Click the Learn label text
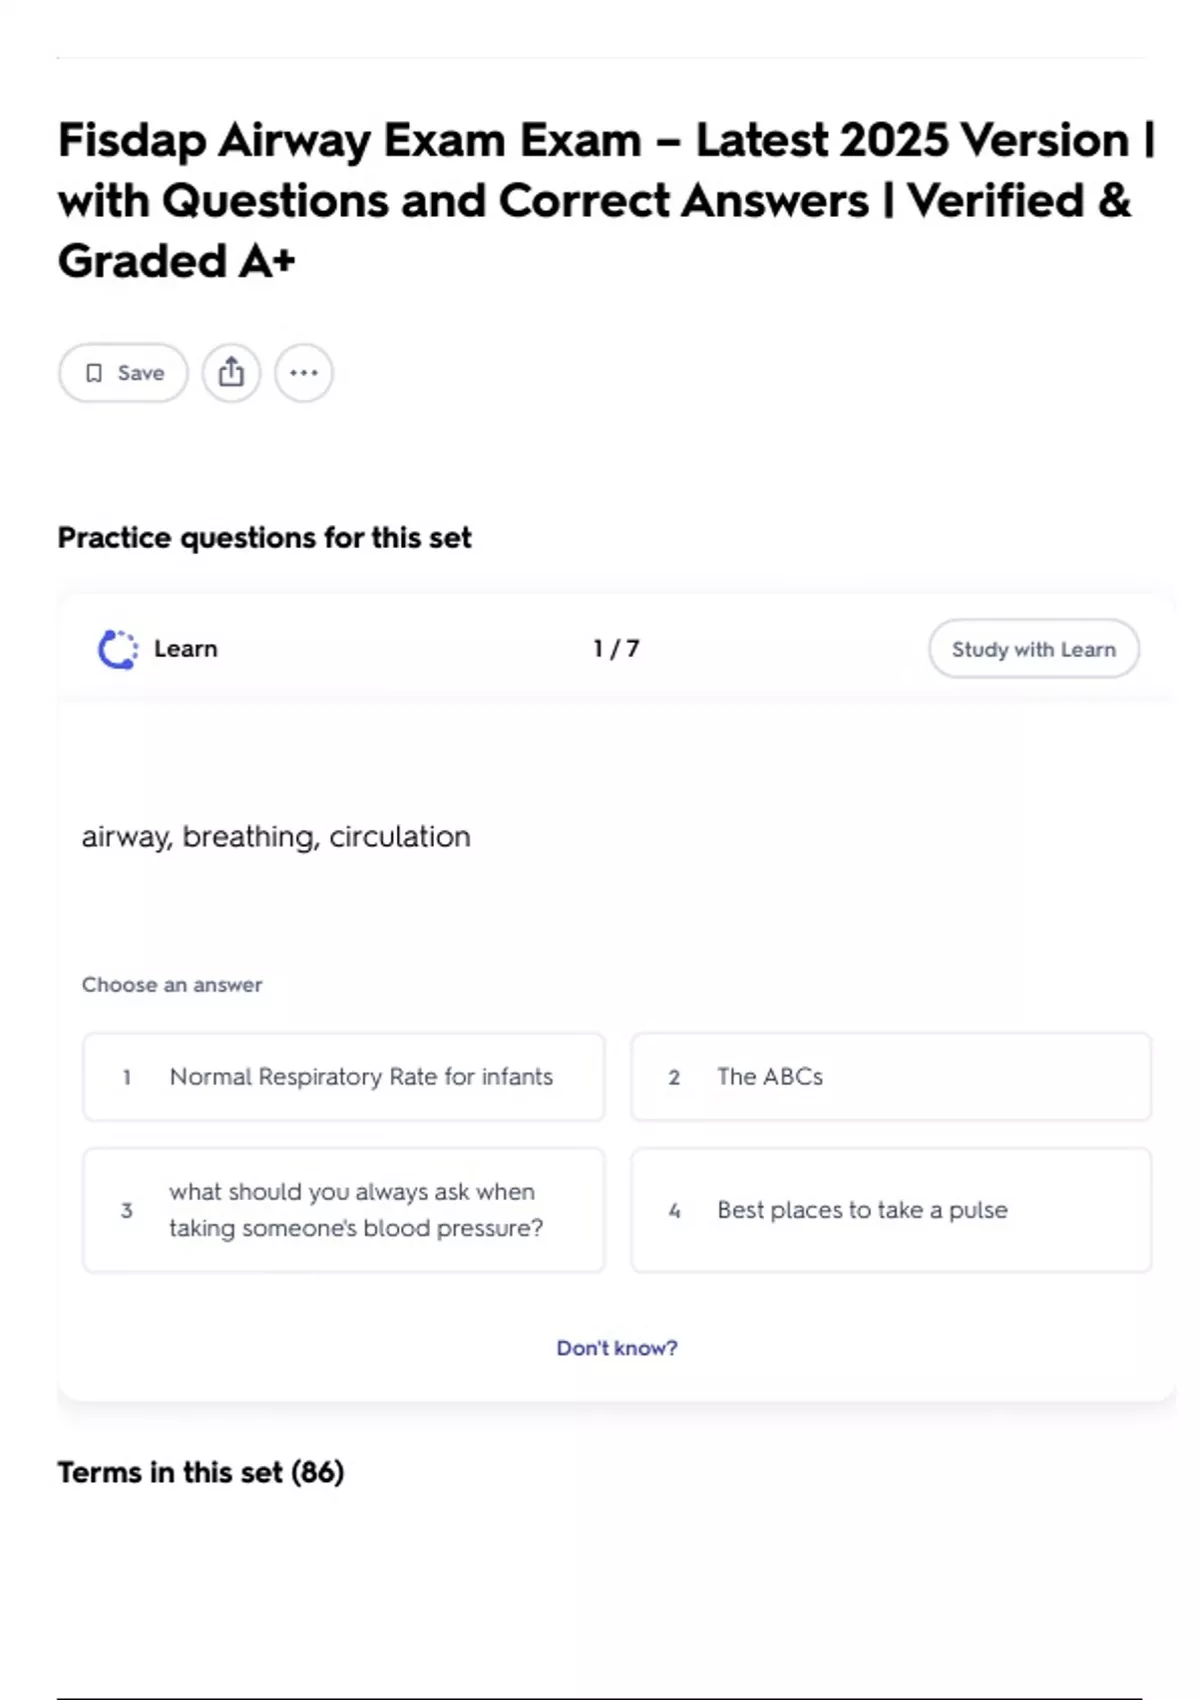The width and height of the screenshot is (1200, 1700). pyautogui.click(x=186, y=649)
